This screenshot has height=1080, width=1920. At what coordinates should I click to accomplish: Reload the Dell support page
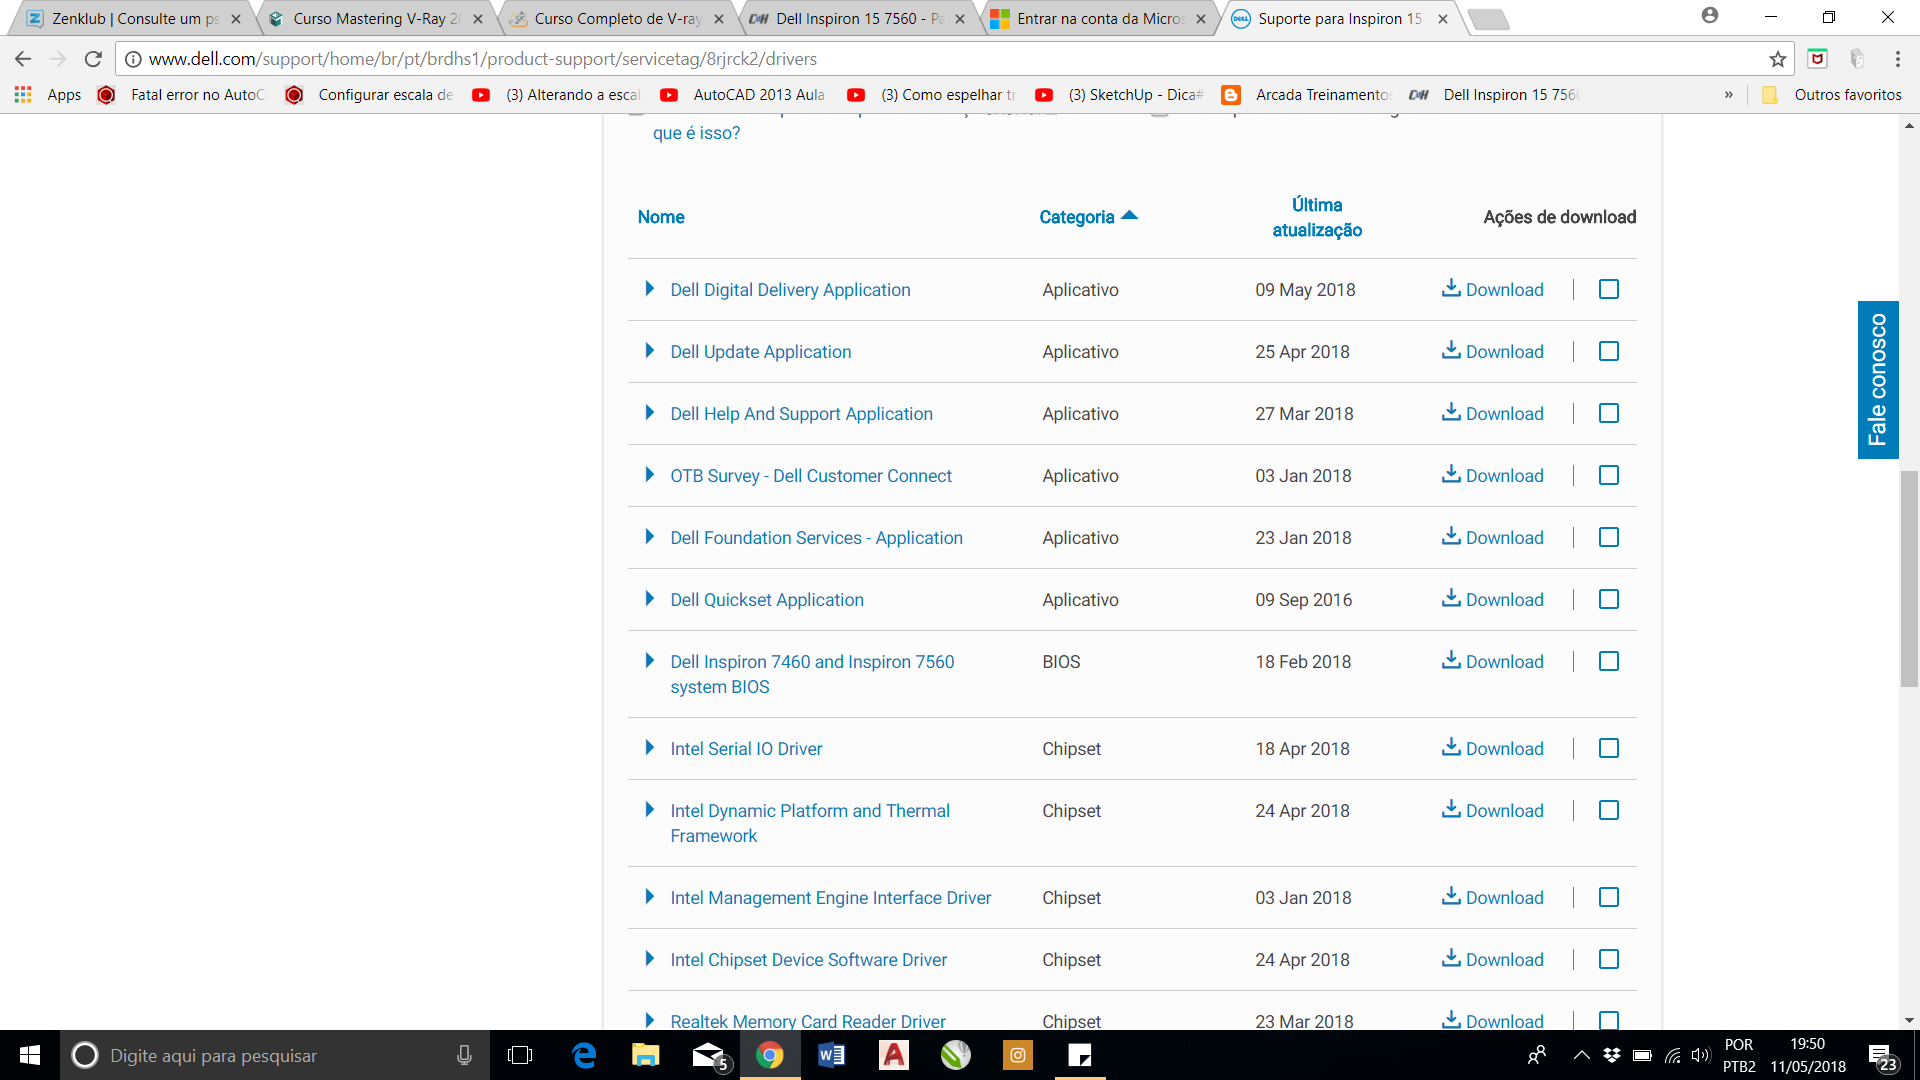(93, 59)
